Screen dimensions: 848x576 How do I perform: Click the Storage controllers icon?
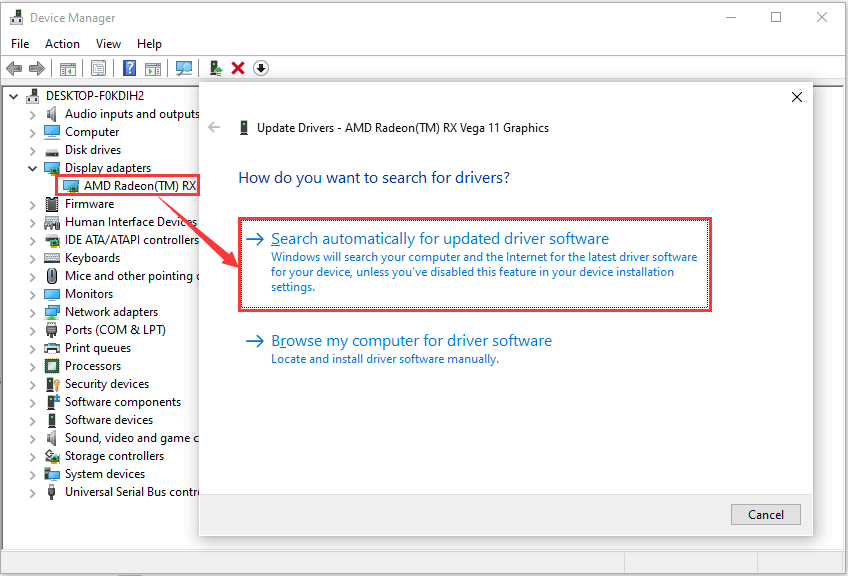(52, 456)
